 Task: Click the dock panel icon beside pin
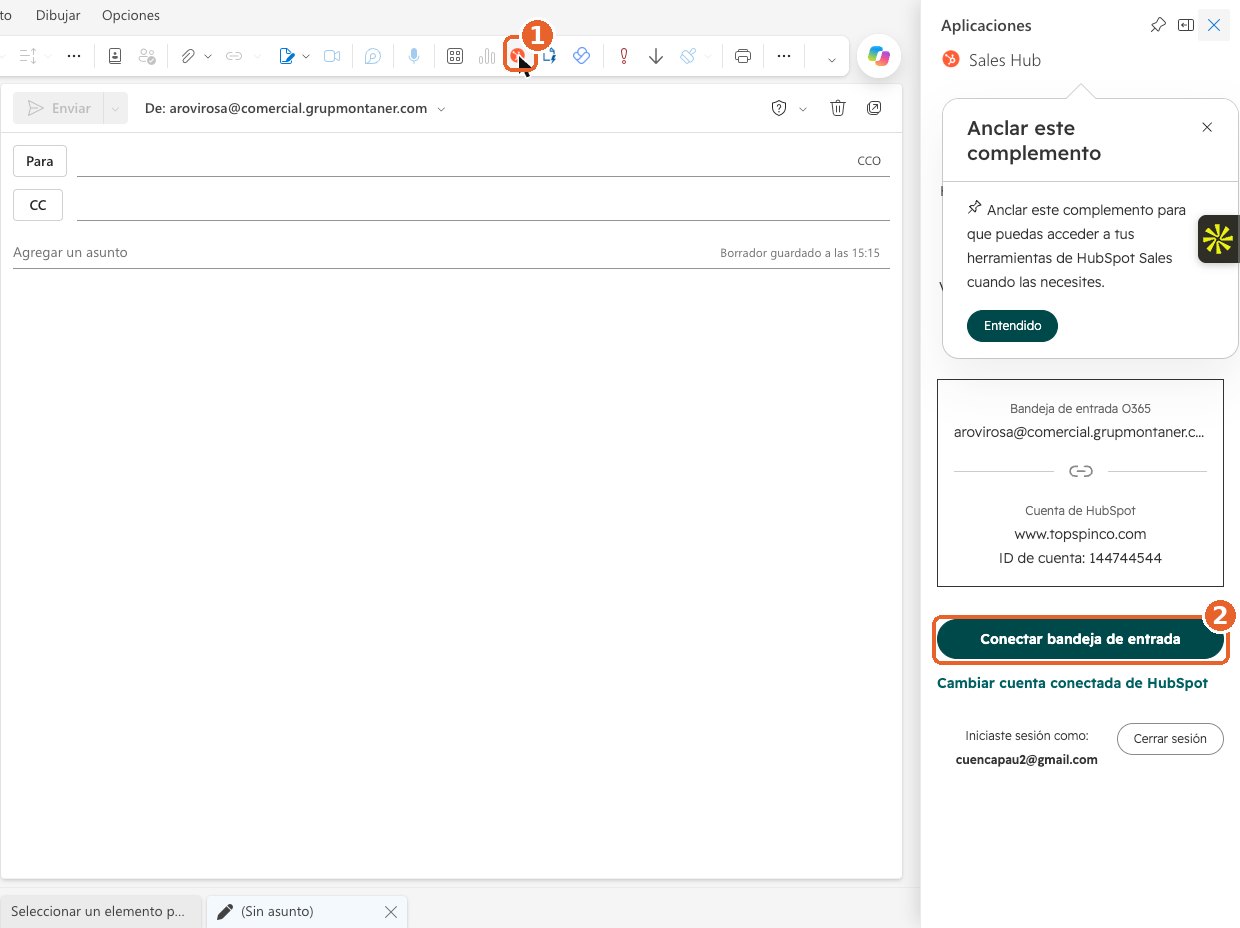1186,25
